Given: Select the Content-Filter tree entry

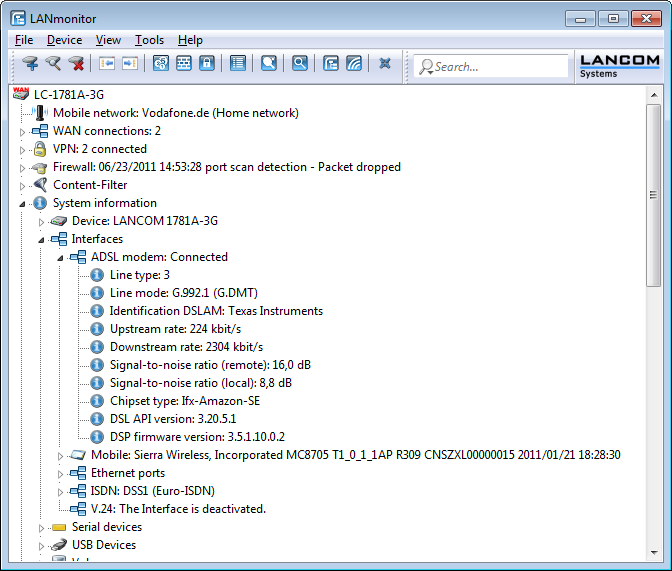Looking at the screenshot, I should click(x=90, y=185).
